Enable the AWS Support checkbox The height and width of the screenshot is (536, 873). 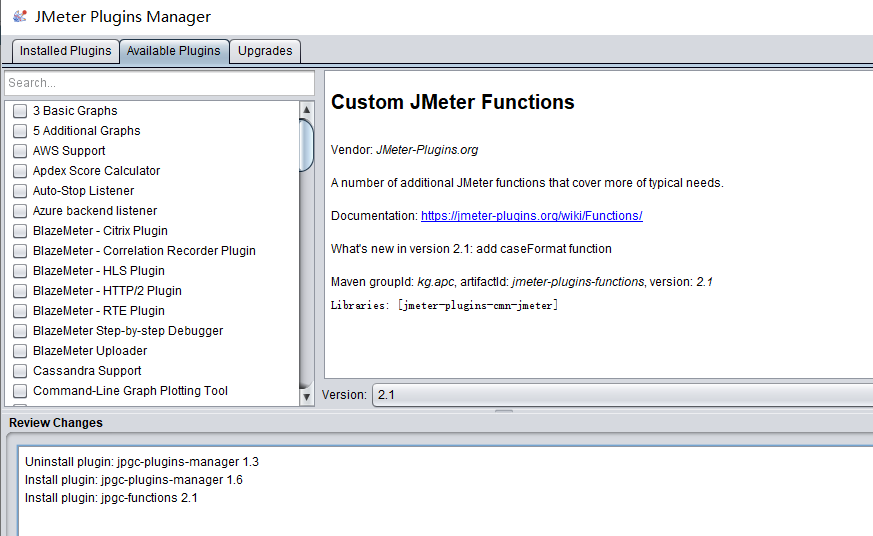coord(20,151)
